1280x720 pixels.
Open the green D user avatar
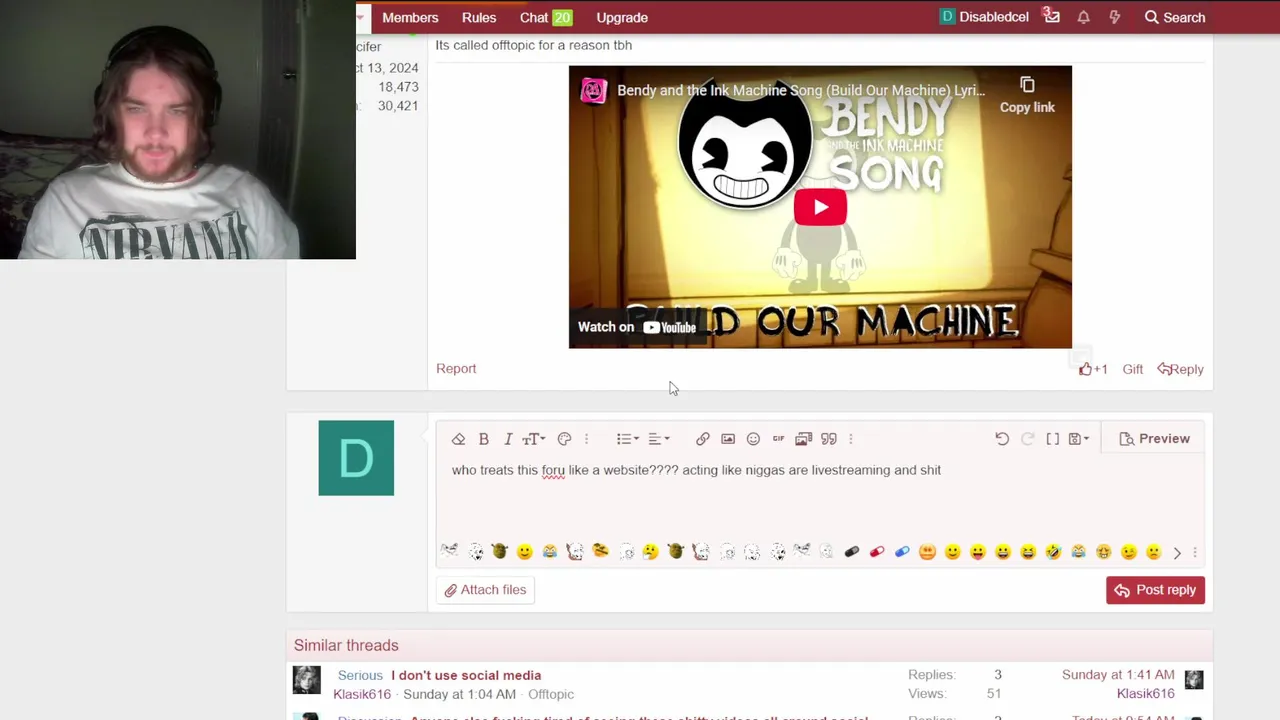tap(356, 458)
